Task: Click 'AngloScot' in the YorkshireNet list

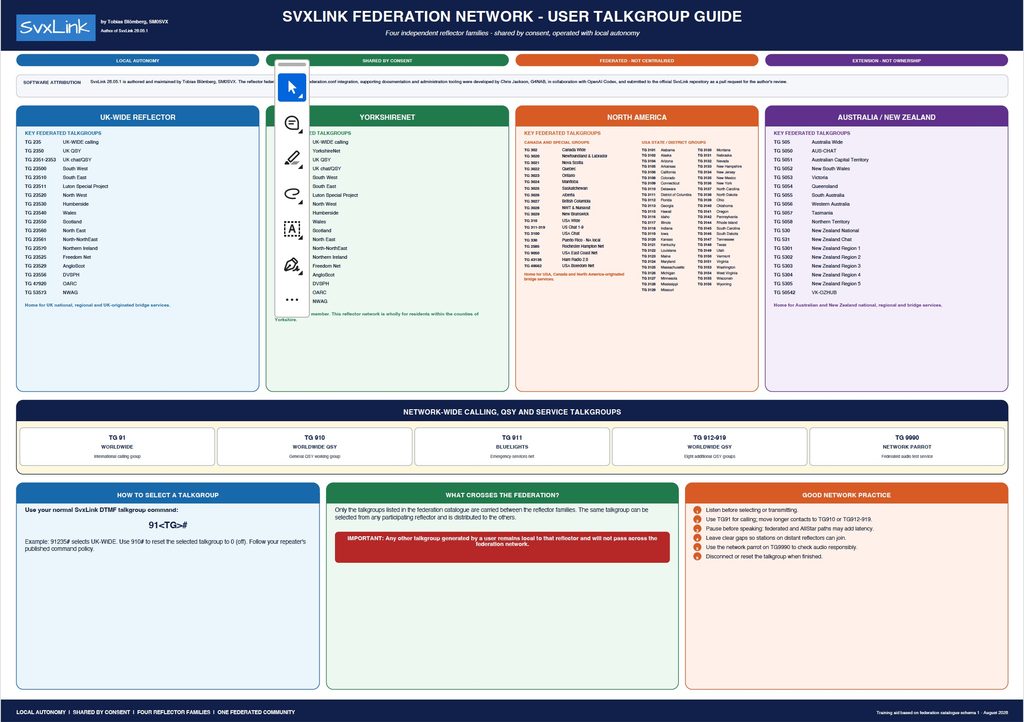Action: pyautogui.click(x=323, y=275)
